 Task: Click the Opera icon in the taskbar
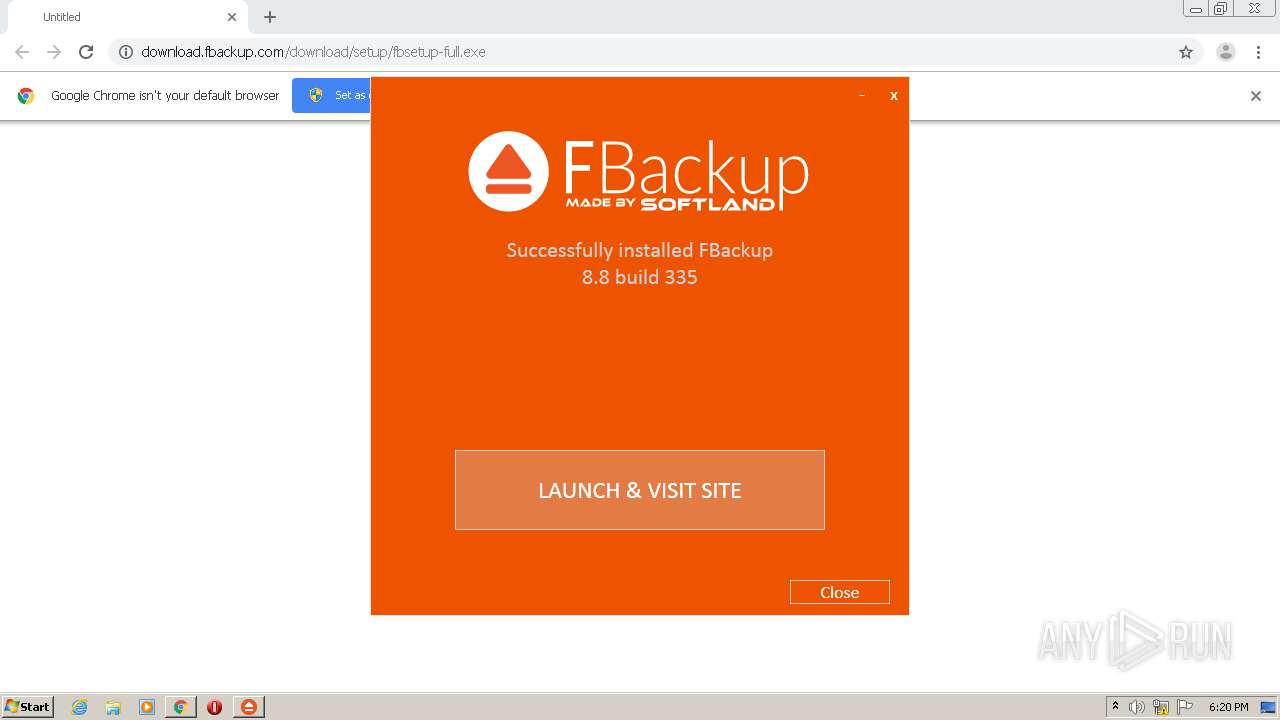click(214, 707)
